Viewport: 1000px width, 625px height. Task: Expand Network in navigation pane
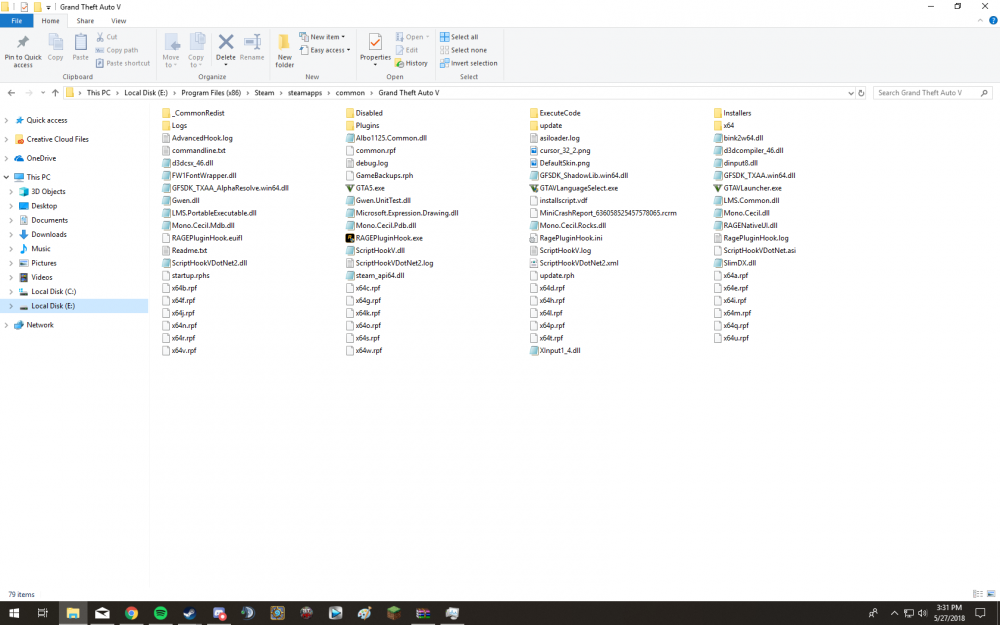(x=6, y=325)
